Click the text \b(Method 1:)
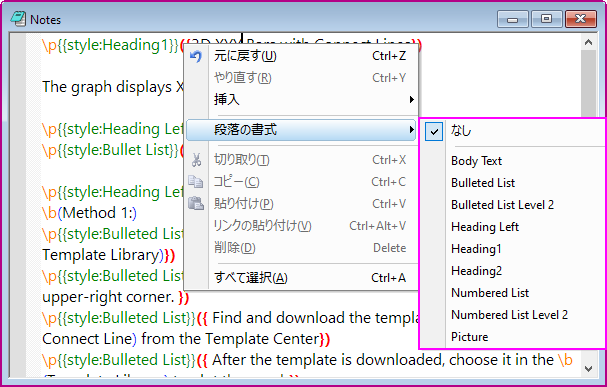 click(89, 213)
